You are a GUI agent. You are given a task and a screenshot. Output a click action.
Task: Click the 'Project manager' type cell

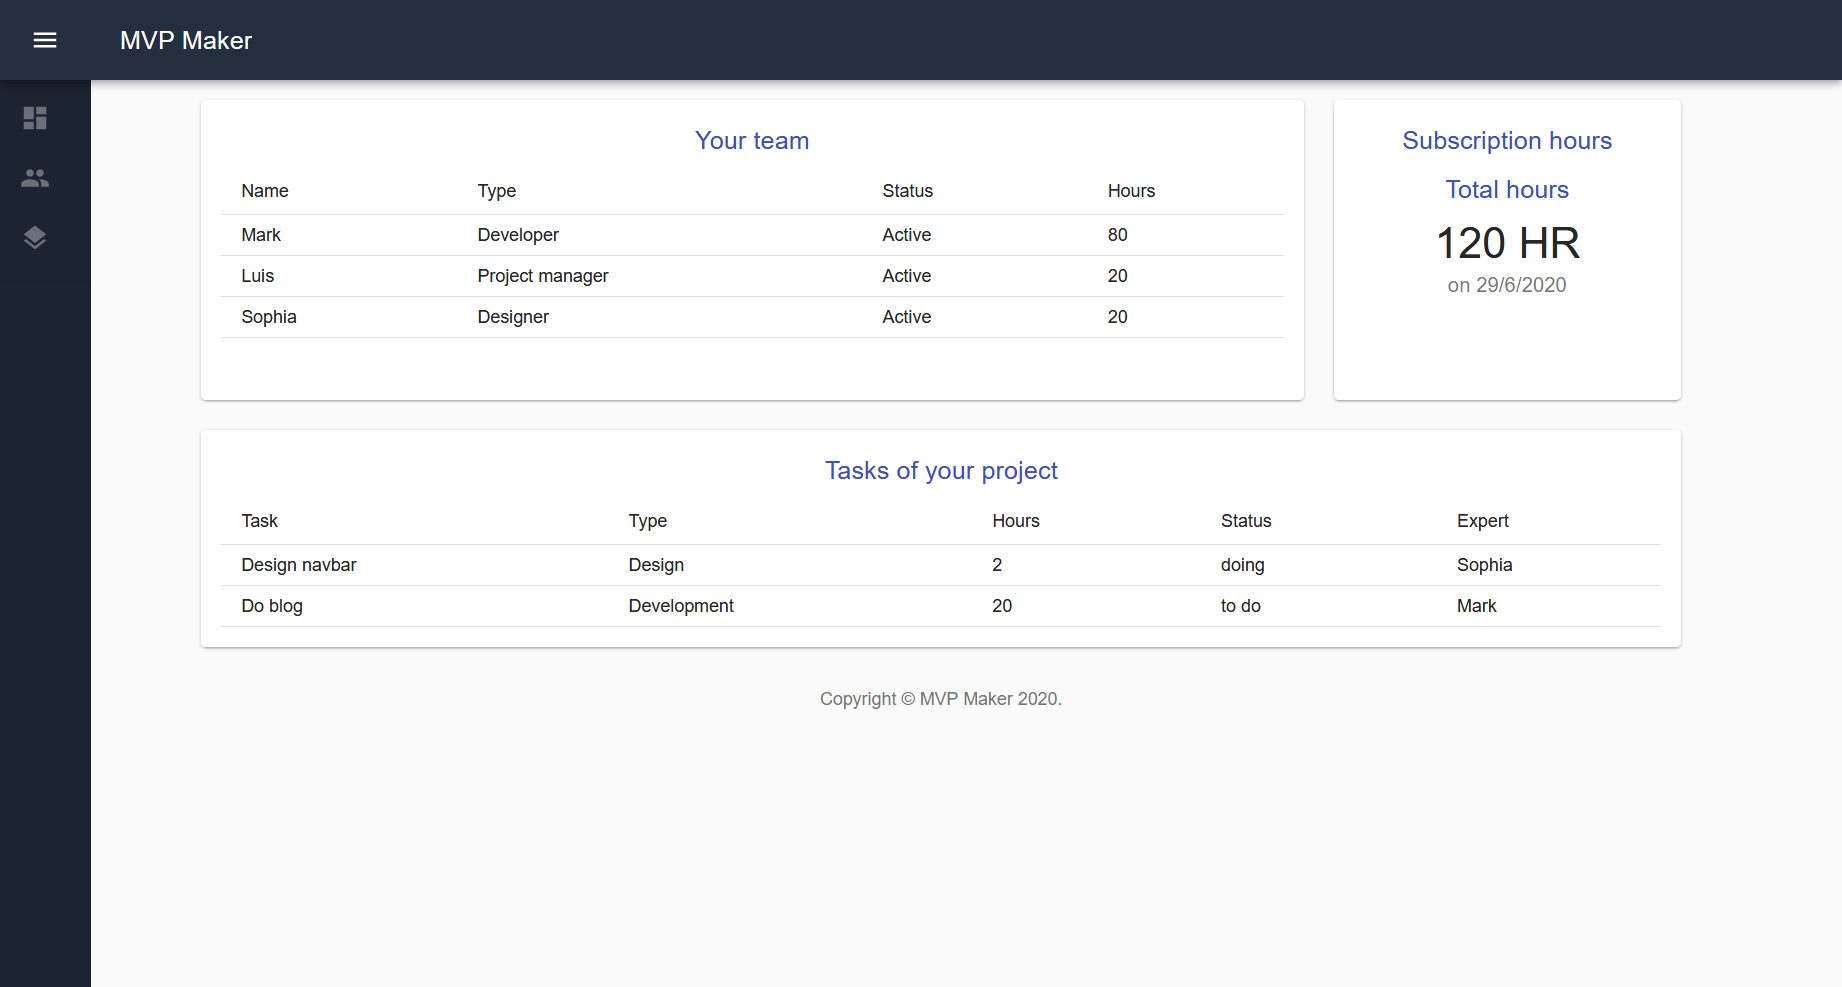pos(543,276)
